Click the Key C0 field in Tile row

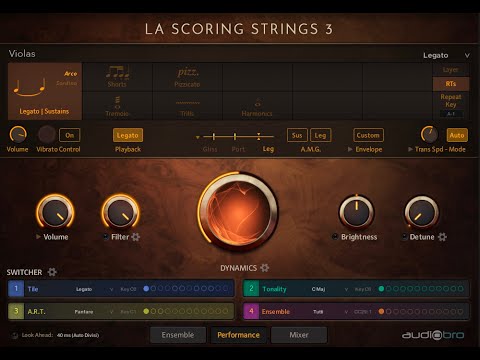[x=128, y=289]
